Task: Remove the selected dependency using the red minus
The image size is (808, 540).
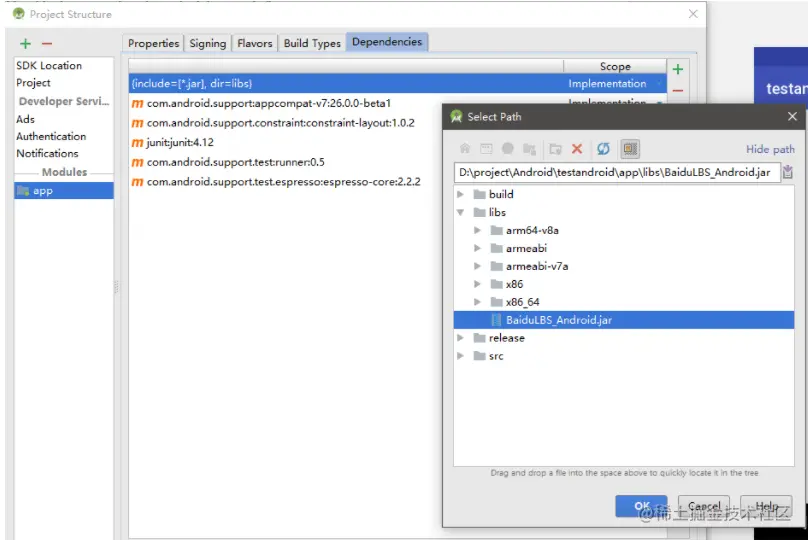Action: click(x=678, y=91)
